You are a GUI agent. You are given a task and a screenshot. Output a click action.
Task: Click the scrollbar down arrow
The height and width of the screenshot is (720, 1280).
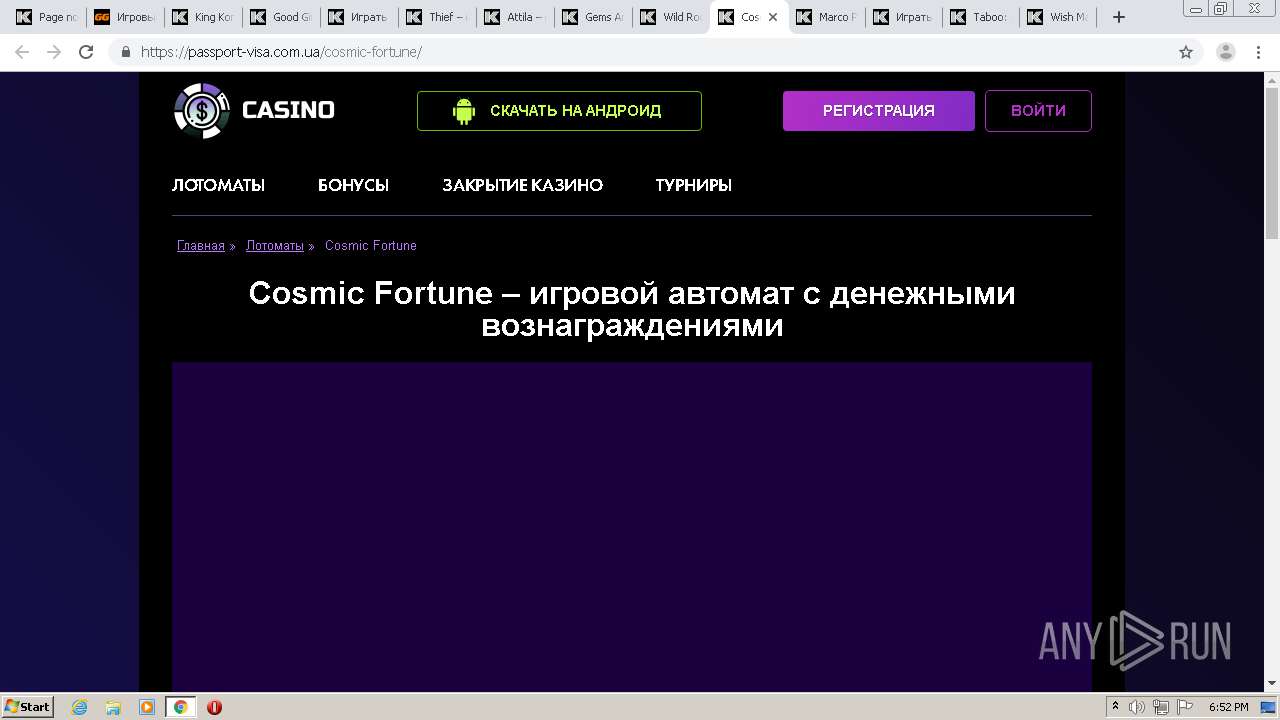[x=1272, y=684]
